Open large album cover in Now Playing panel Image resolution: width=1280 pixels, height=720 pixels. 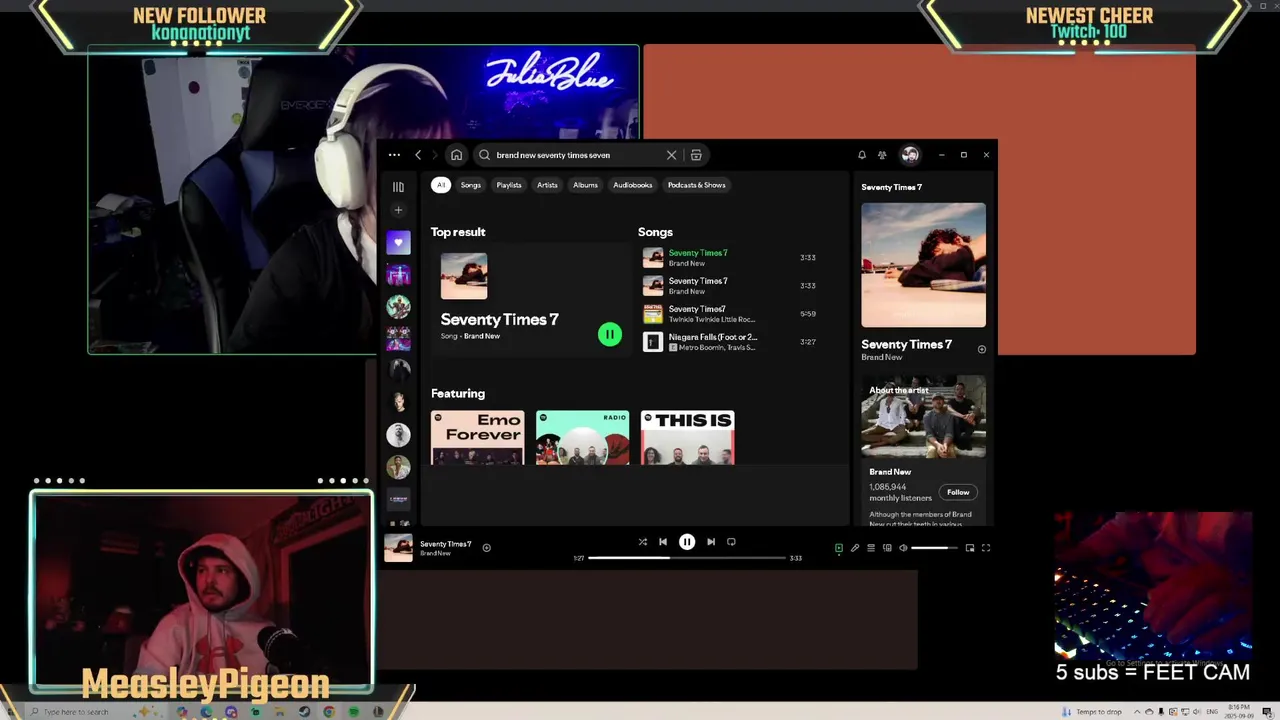coord(923,265)
